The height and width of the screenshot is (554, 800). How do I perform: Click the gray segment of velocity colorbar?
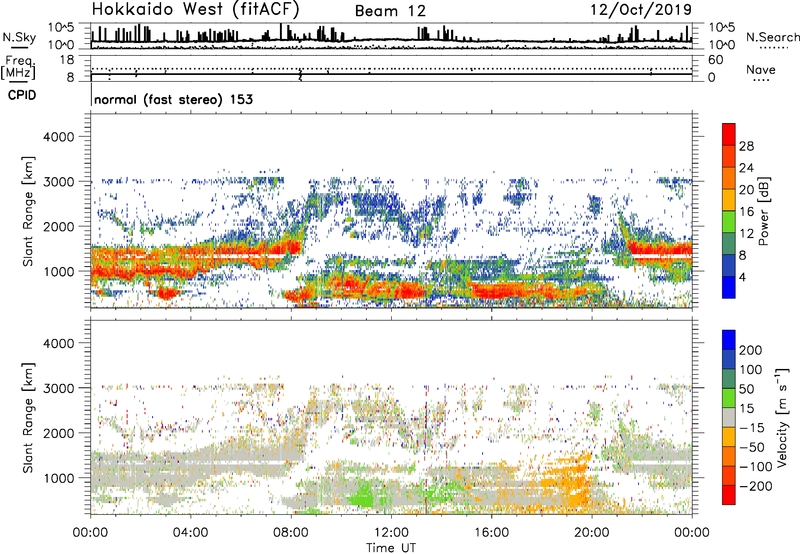click(729, 417)
